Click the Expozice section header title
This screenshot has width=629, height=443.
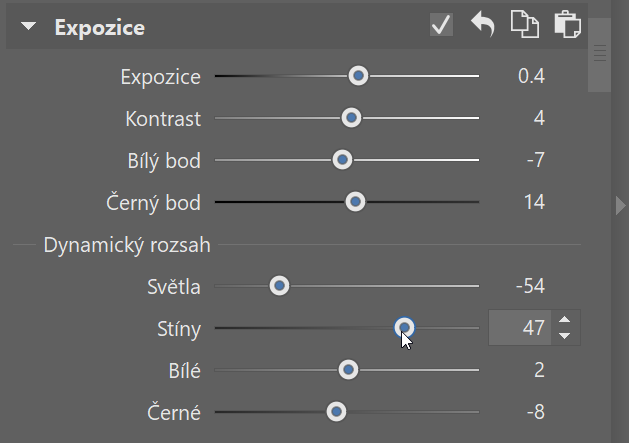99,28
